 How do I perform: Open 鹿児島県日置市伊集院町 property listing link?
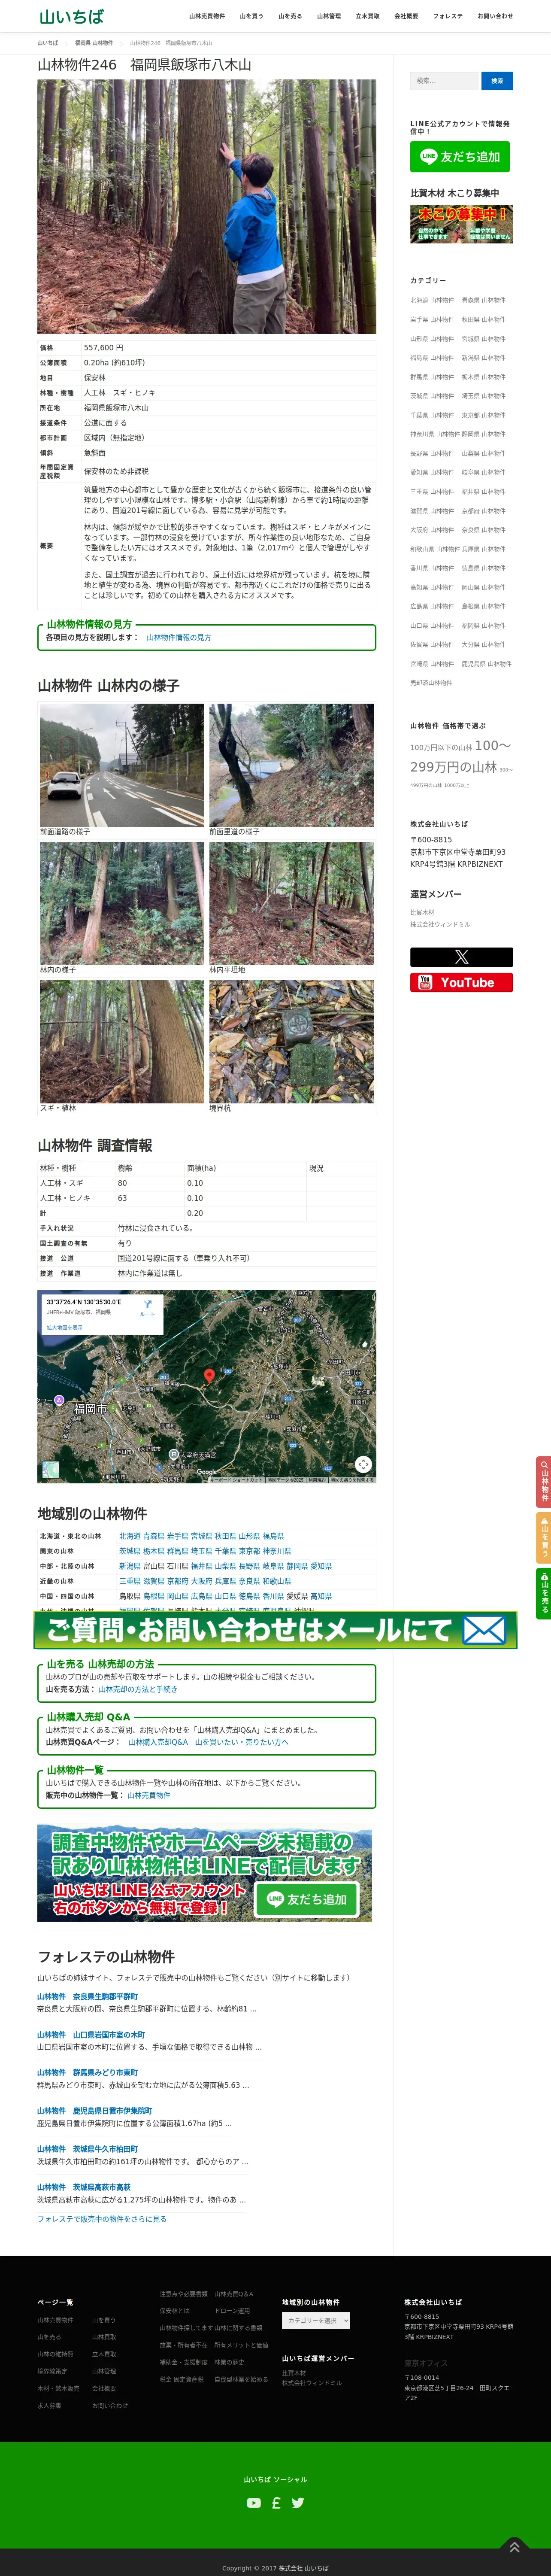(x=95, y=2110)
